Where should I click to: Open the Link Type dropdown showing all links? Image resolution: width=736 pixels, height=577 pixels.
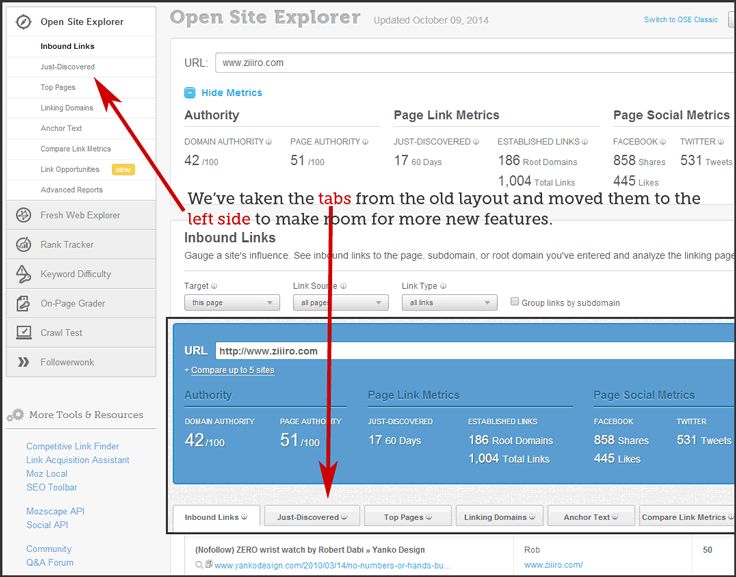click(449, 303)
